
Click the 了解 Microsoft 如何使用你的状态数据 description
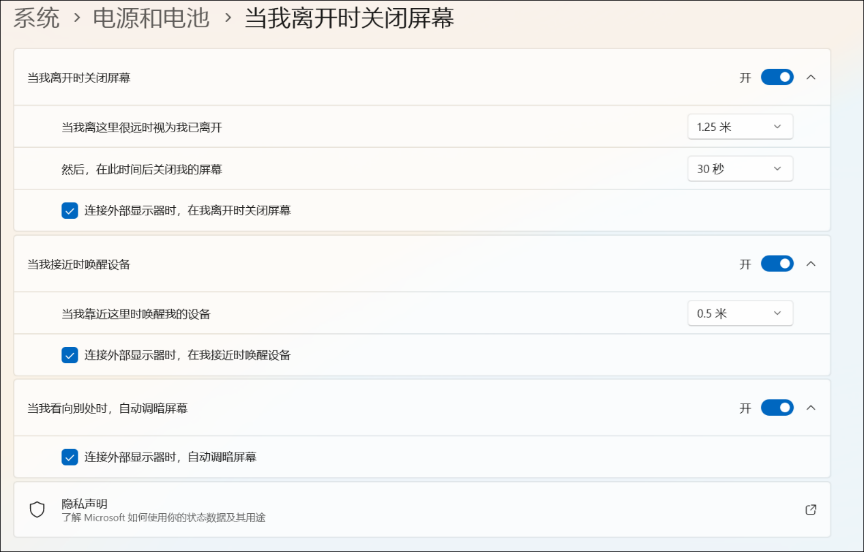click(x=163, y=518)
